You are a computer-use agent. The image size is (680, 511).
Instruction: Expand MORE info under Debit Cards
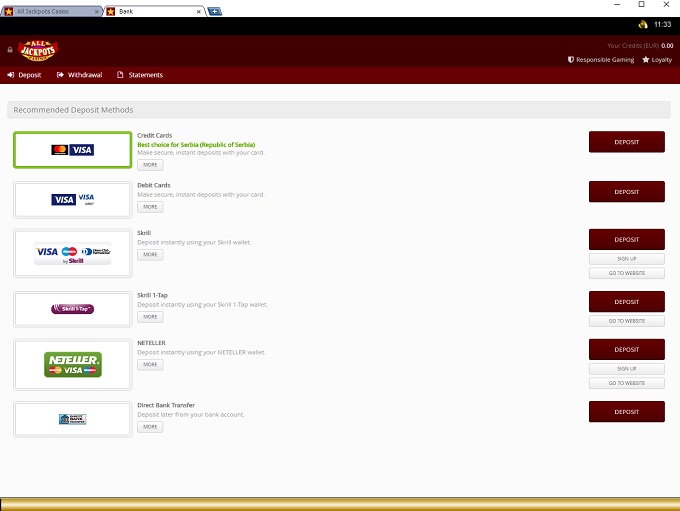click(x=149, y=207)
